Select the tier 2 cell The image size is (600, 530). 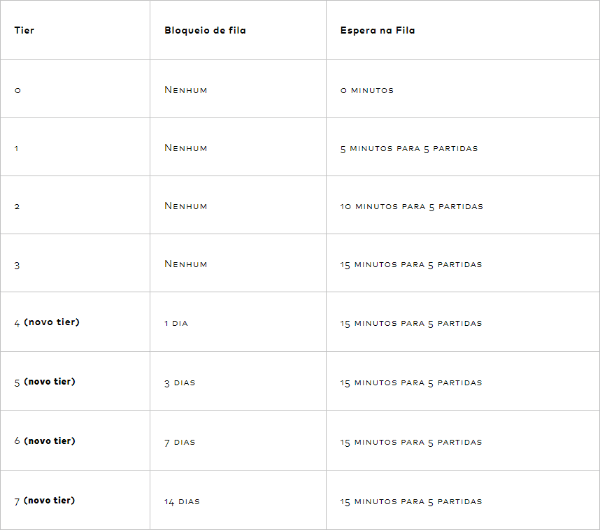[17, 206]
